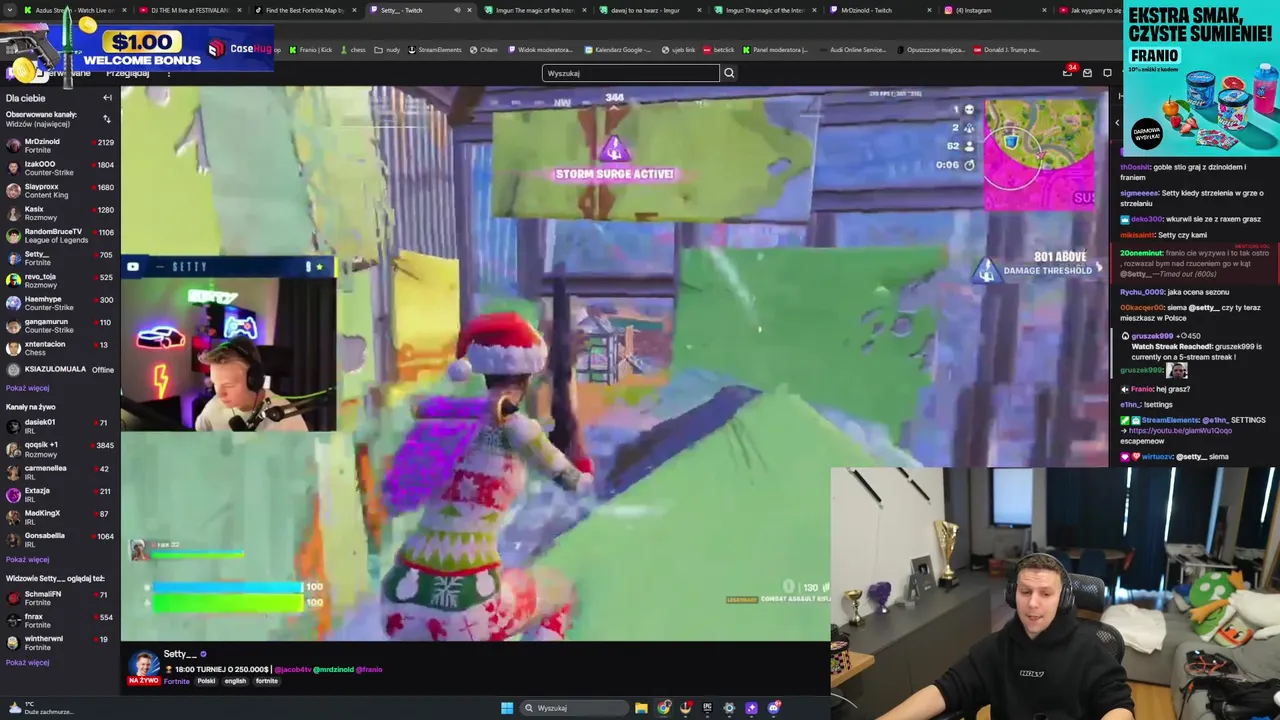
Task: Open Kalendarz Google bookmark
Action: coord(616,49)
